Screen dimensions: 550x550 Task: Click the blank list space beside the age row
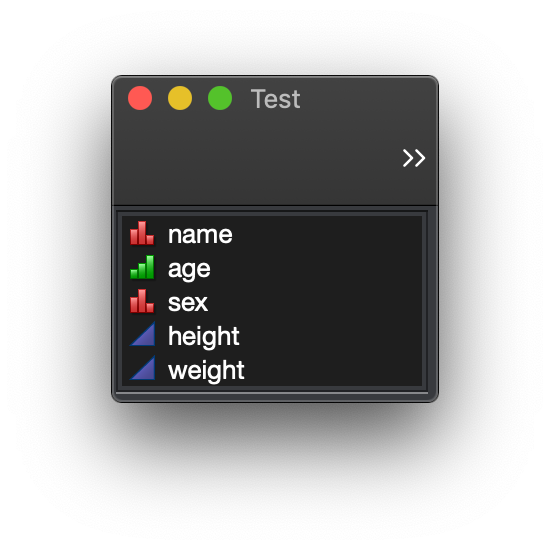point(316,268)
